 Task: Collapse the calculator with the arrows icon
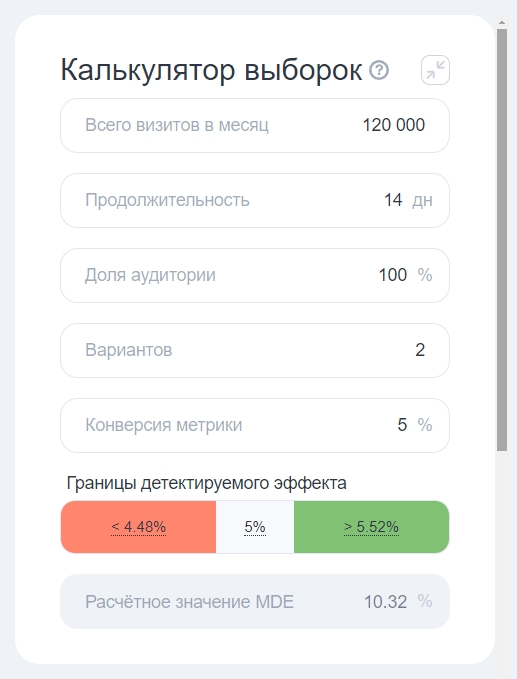click(x=435, y=70)
